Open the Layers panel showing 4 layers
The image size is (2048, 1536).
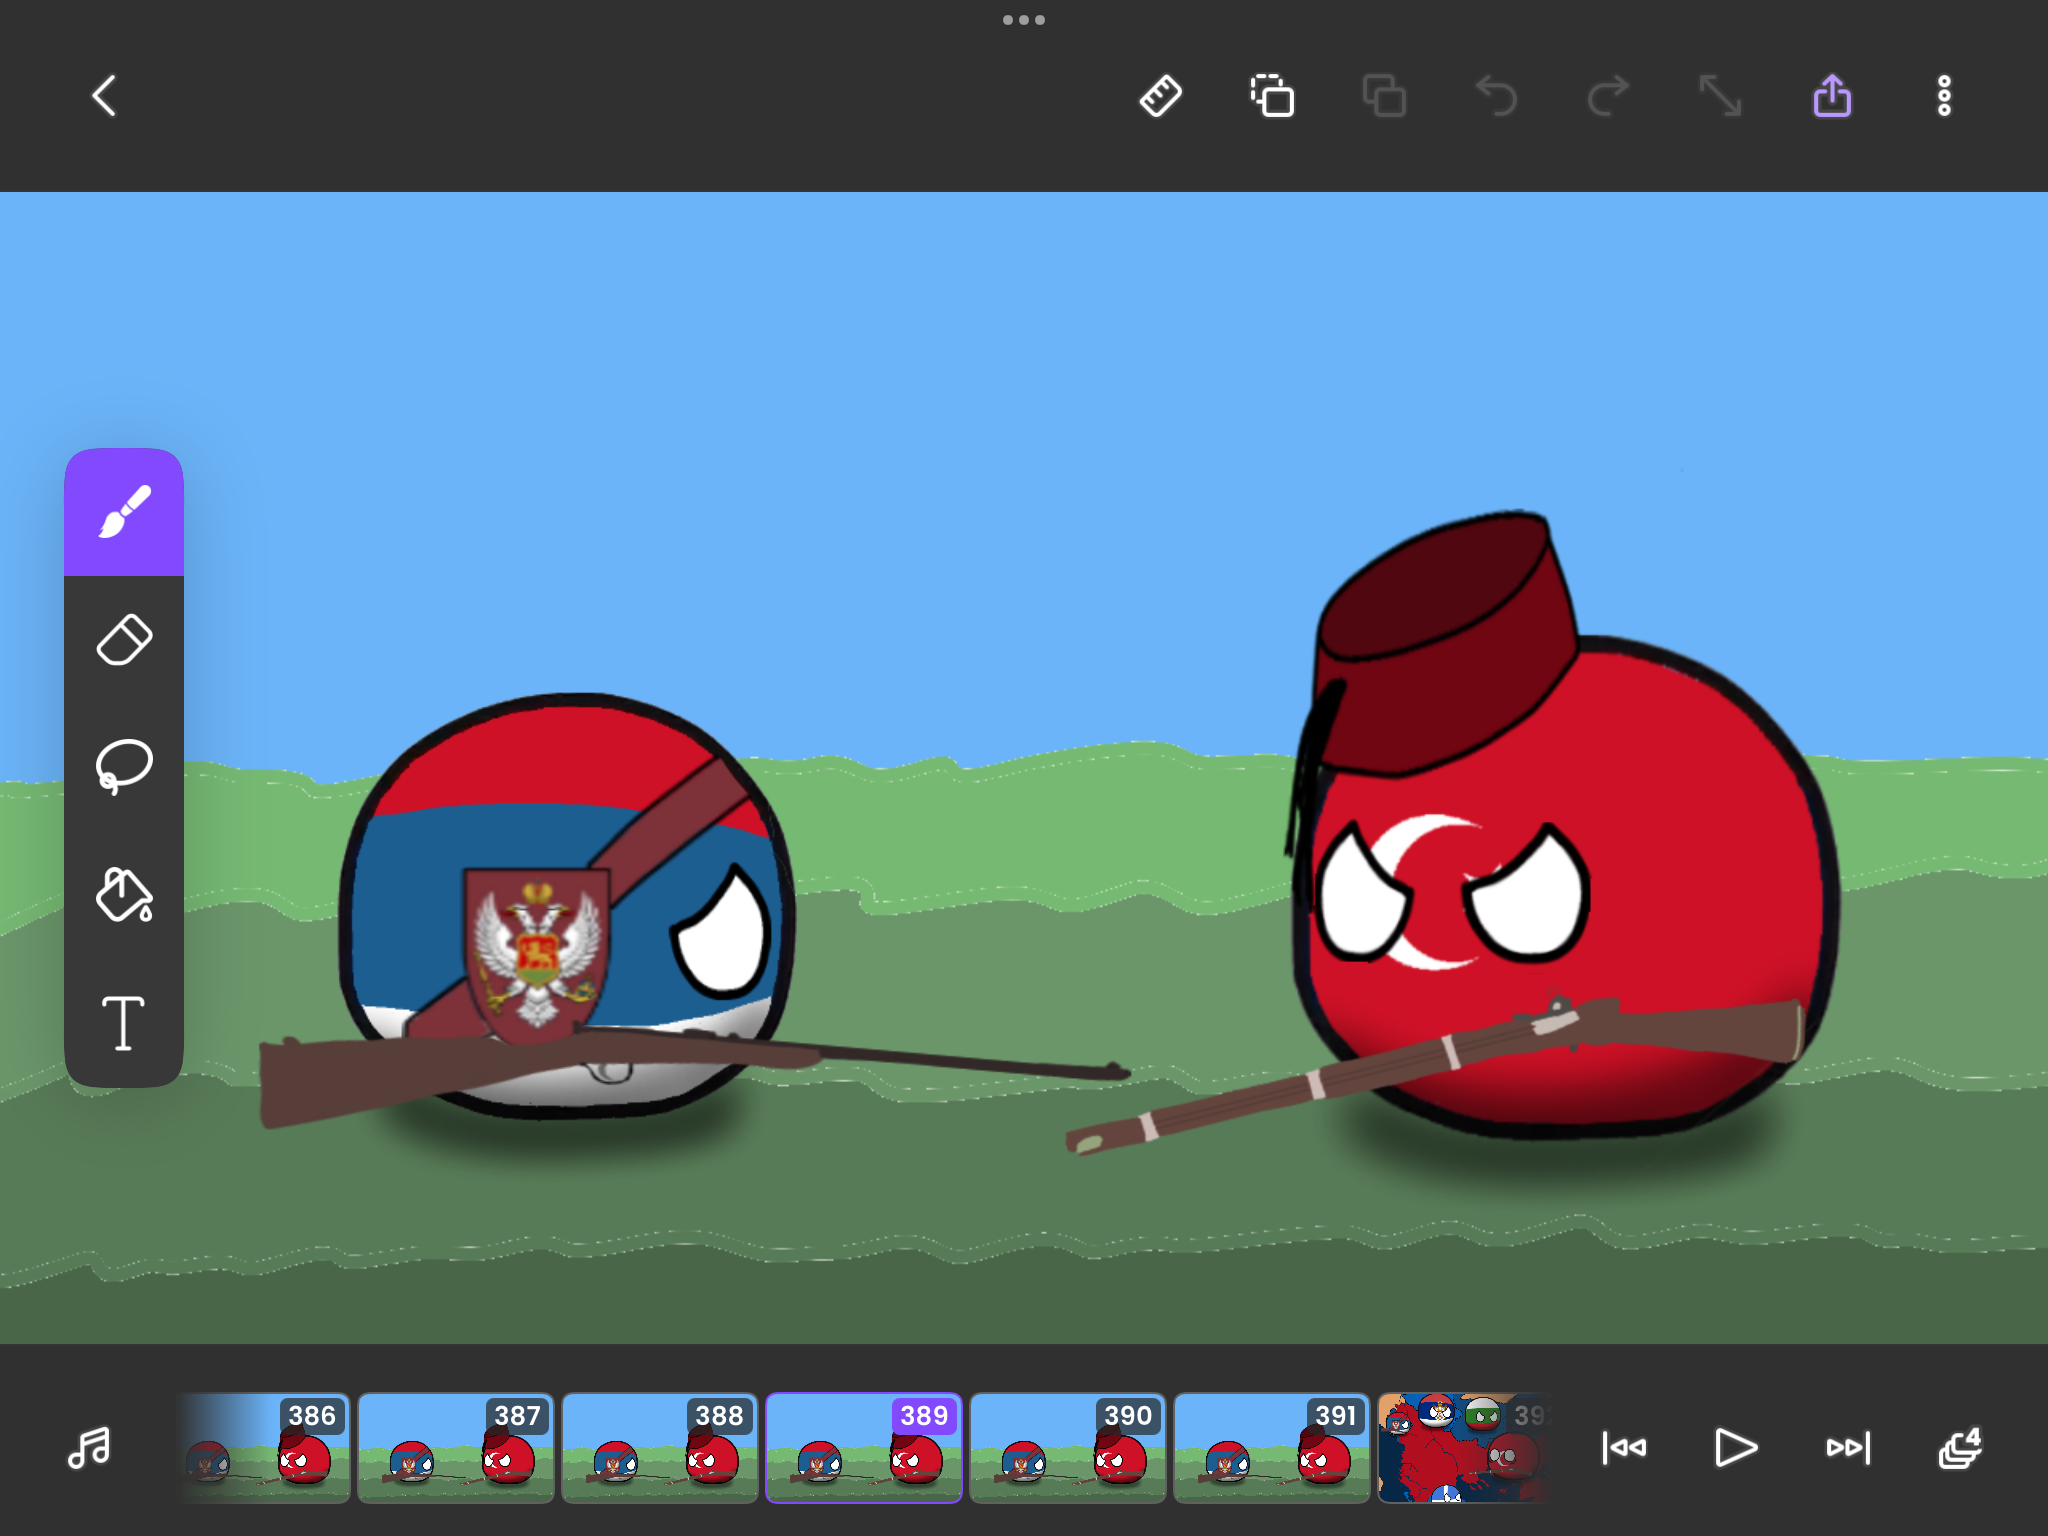click(1960, 1447)
